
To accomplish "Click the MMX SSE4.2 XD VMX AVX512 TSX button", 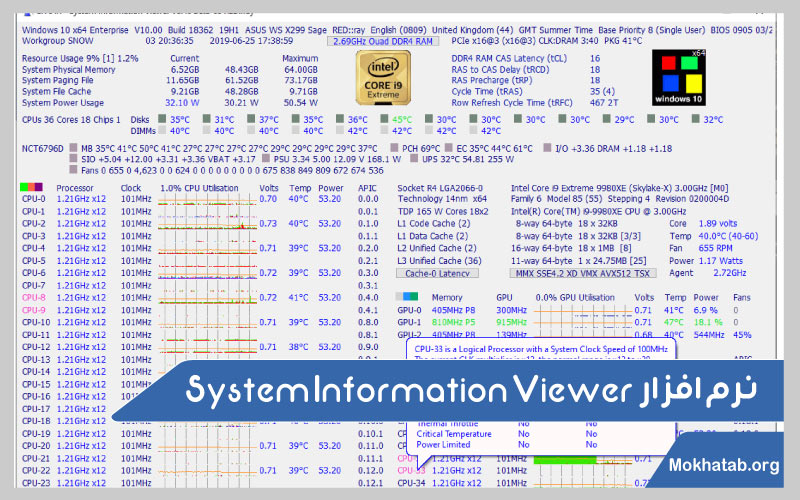I will point(583,273).
